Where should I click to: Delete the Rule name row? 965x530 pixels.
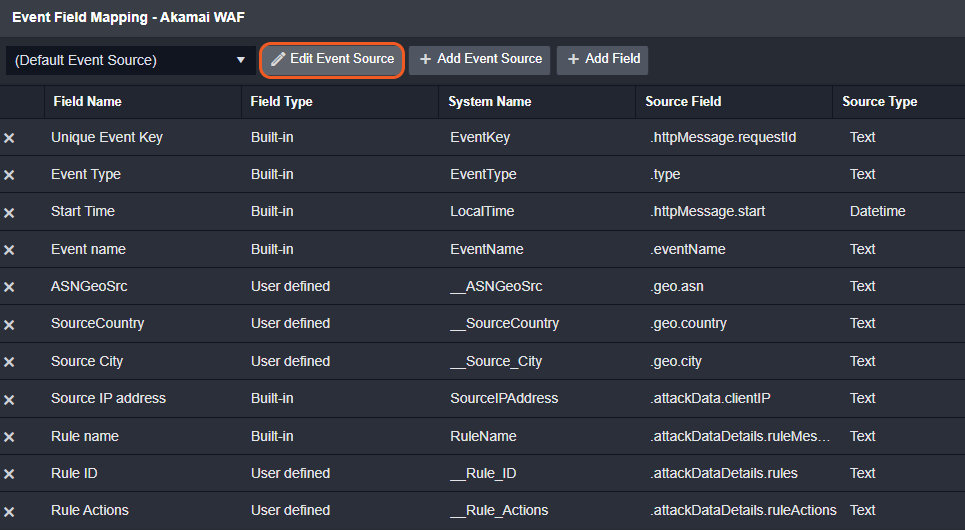pyautogui.click(x=9, y=437)
